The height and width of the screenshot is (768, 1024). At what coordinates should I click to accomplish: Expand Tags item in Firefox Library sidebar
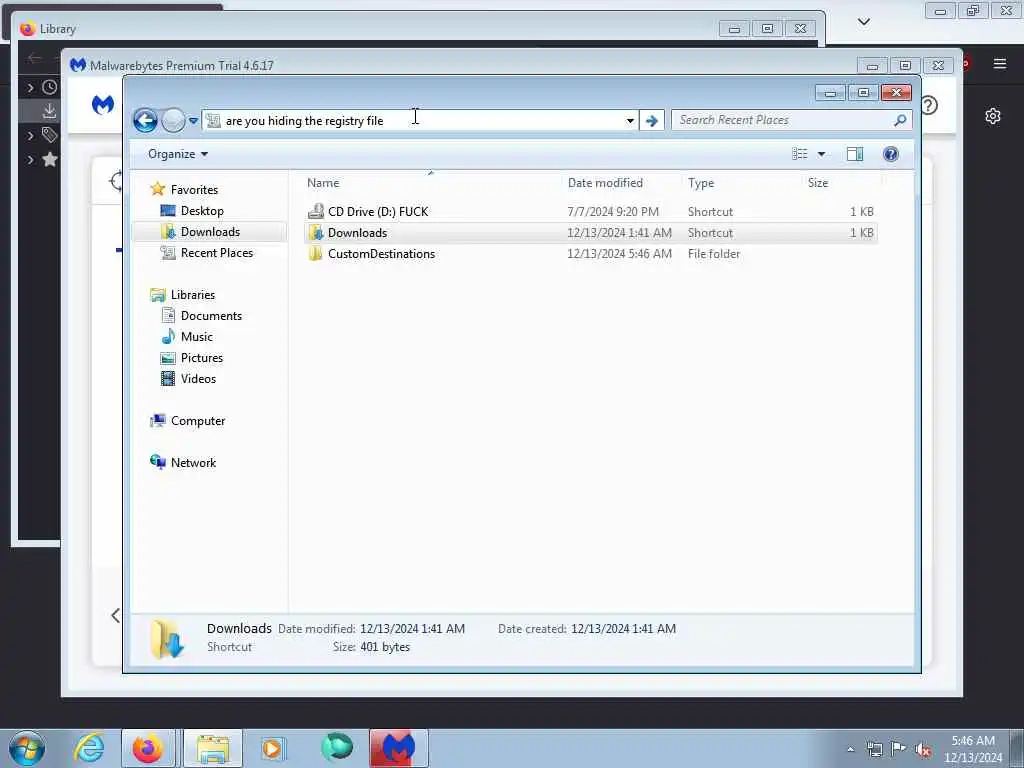click(30, 135)
